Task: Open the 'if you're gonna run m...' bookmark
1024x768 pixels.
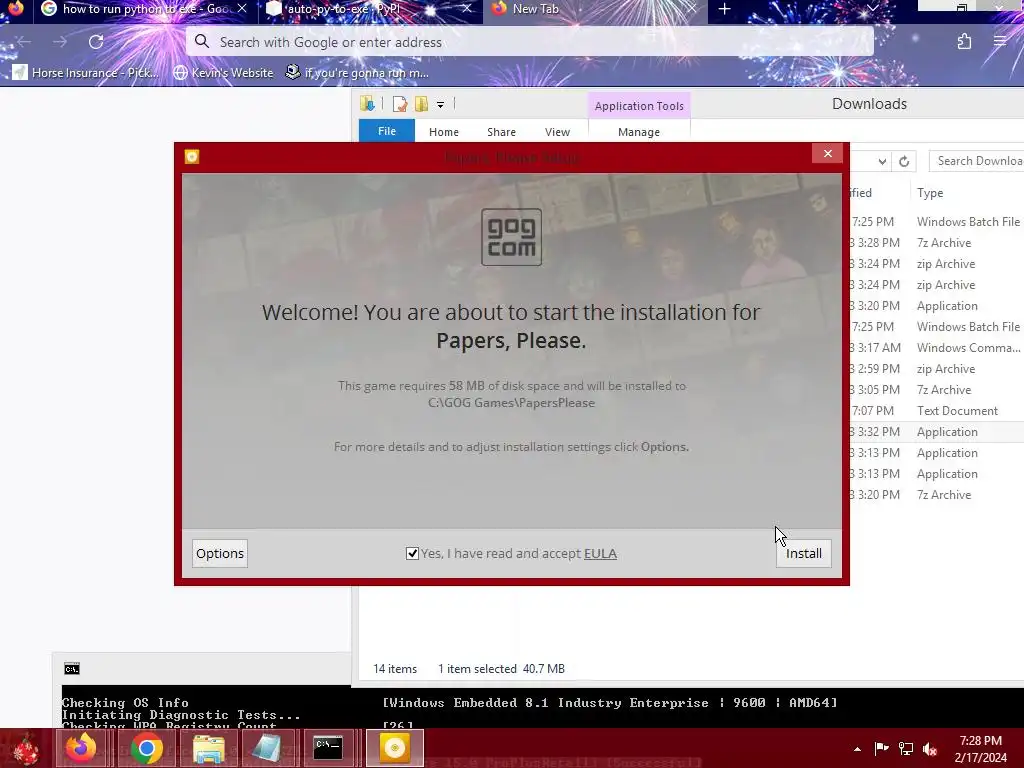Action: [358, 72]
